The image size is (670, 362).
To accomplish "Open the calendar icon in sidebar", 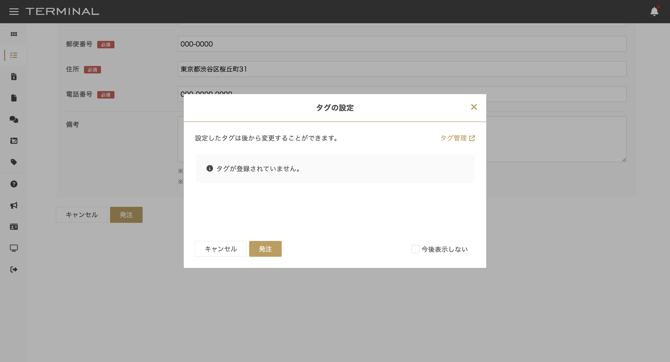I will click(x=14, y=141).
